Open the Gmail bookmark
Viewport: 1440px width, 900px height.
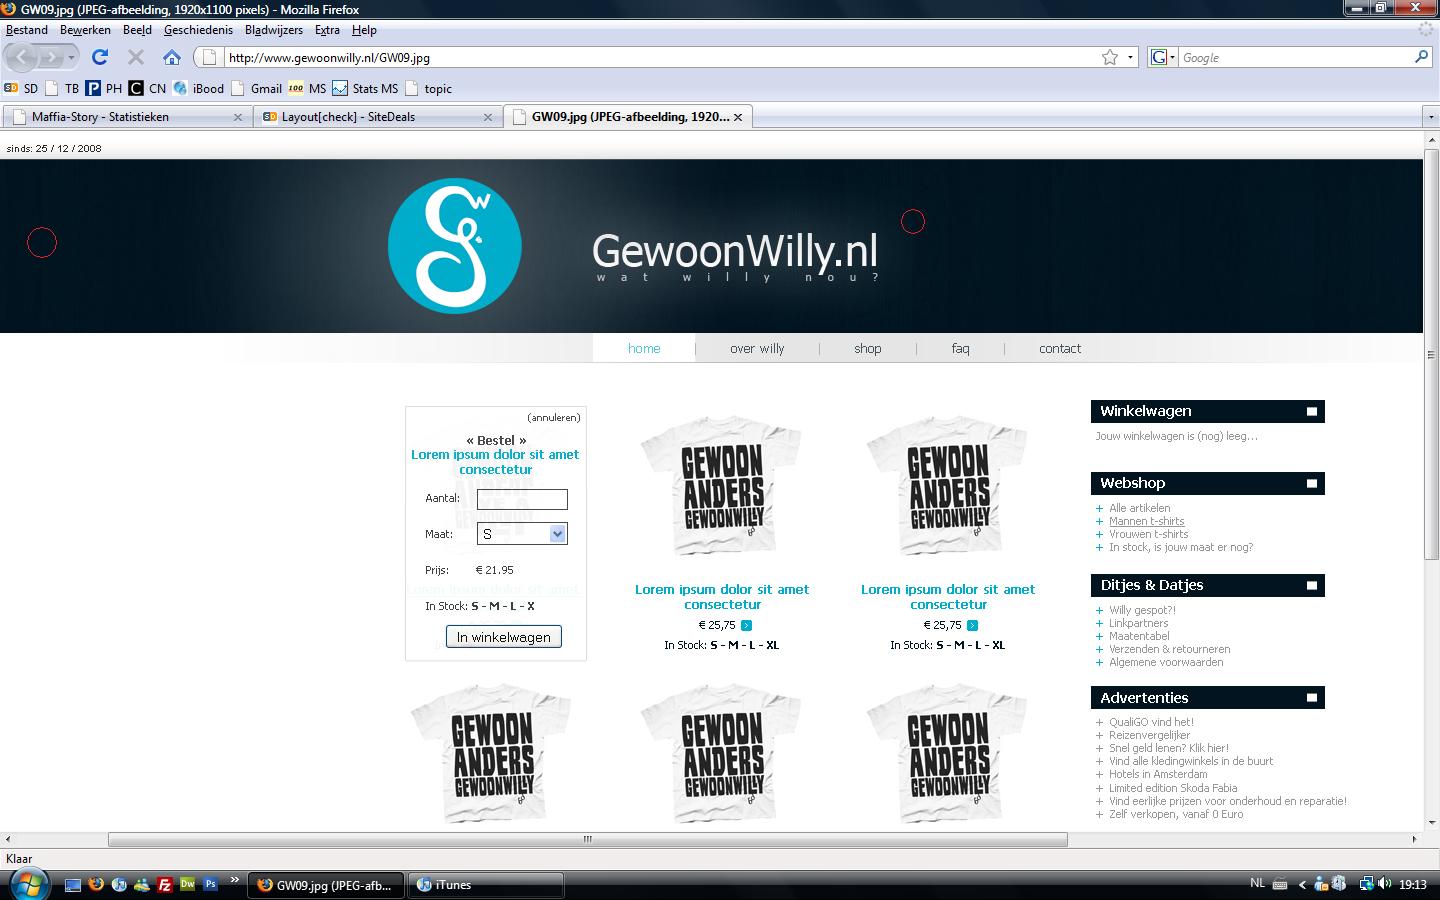click(x=256, y=88)
